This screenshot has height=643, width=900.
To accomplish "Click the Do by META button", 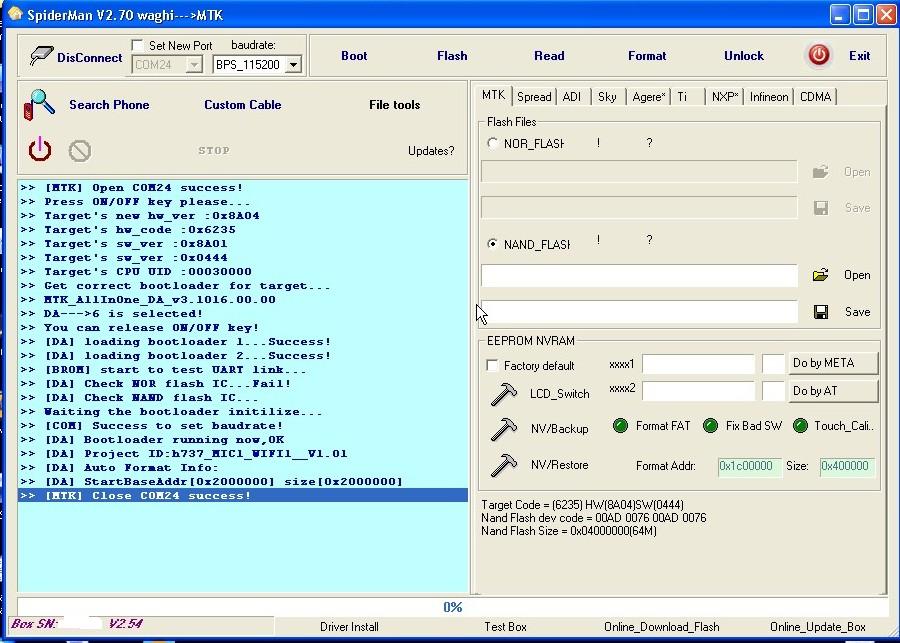I will click(833, 363).
